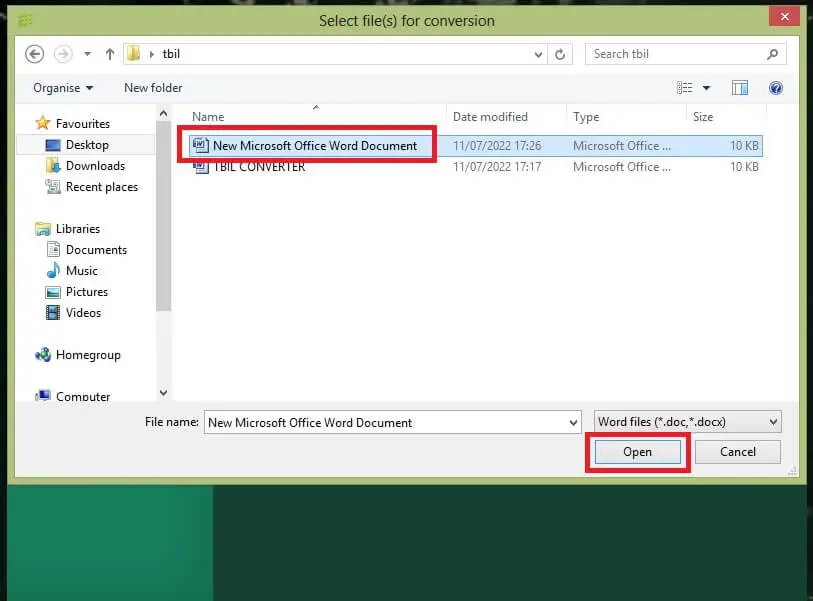Image resolution: width=813 pixels, height=601 pixels.
Task: Click the Pictures library icon
Action: [53, 292]
